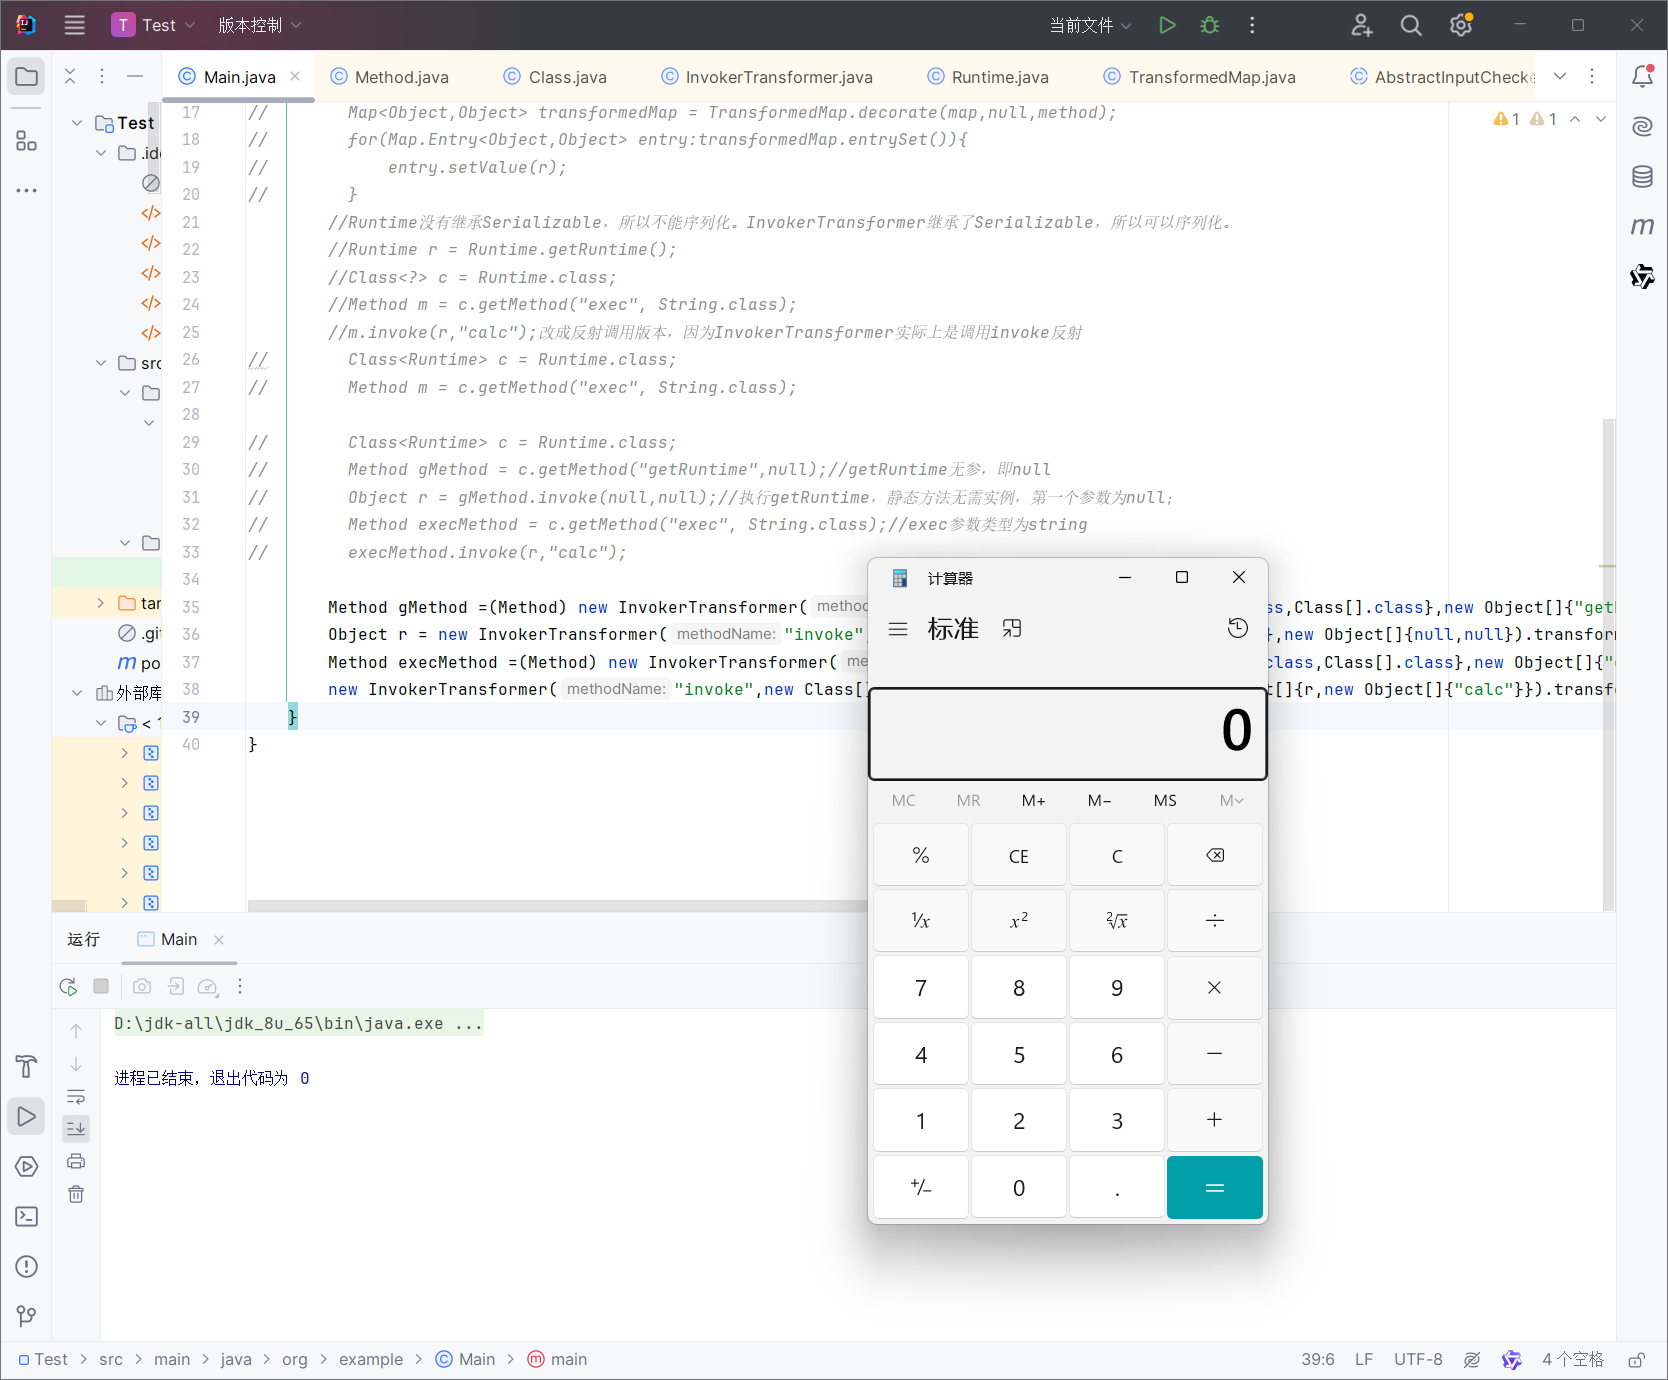Click editor horizontal scrollbar
The height and width of the screenshot is (1380, 1668).
coord(557,906)
